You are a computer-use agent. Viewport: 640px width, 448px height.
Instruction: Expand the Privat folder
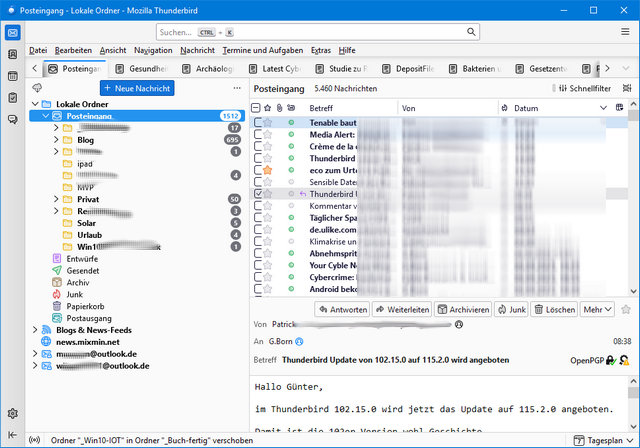point(56,199)
